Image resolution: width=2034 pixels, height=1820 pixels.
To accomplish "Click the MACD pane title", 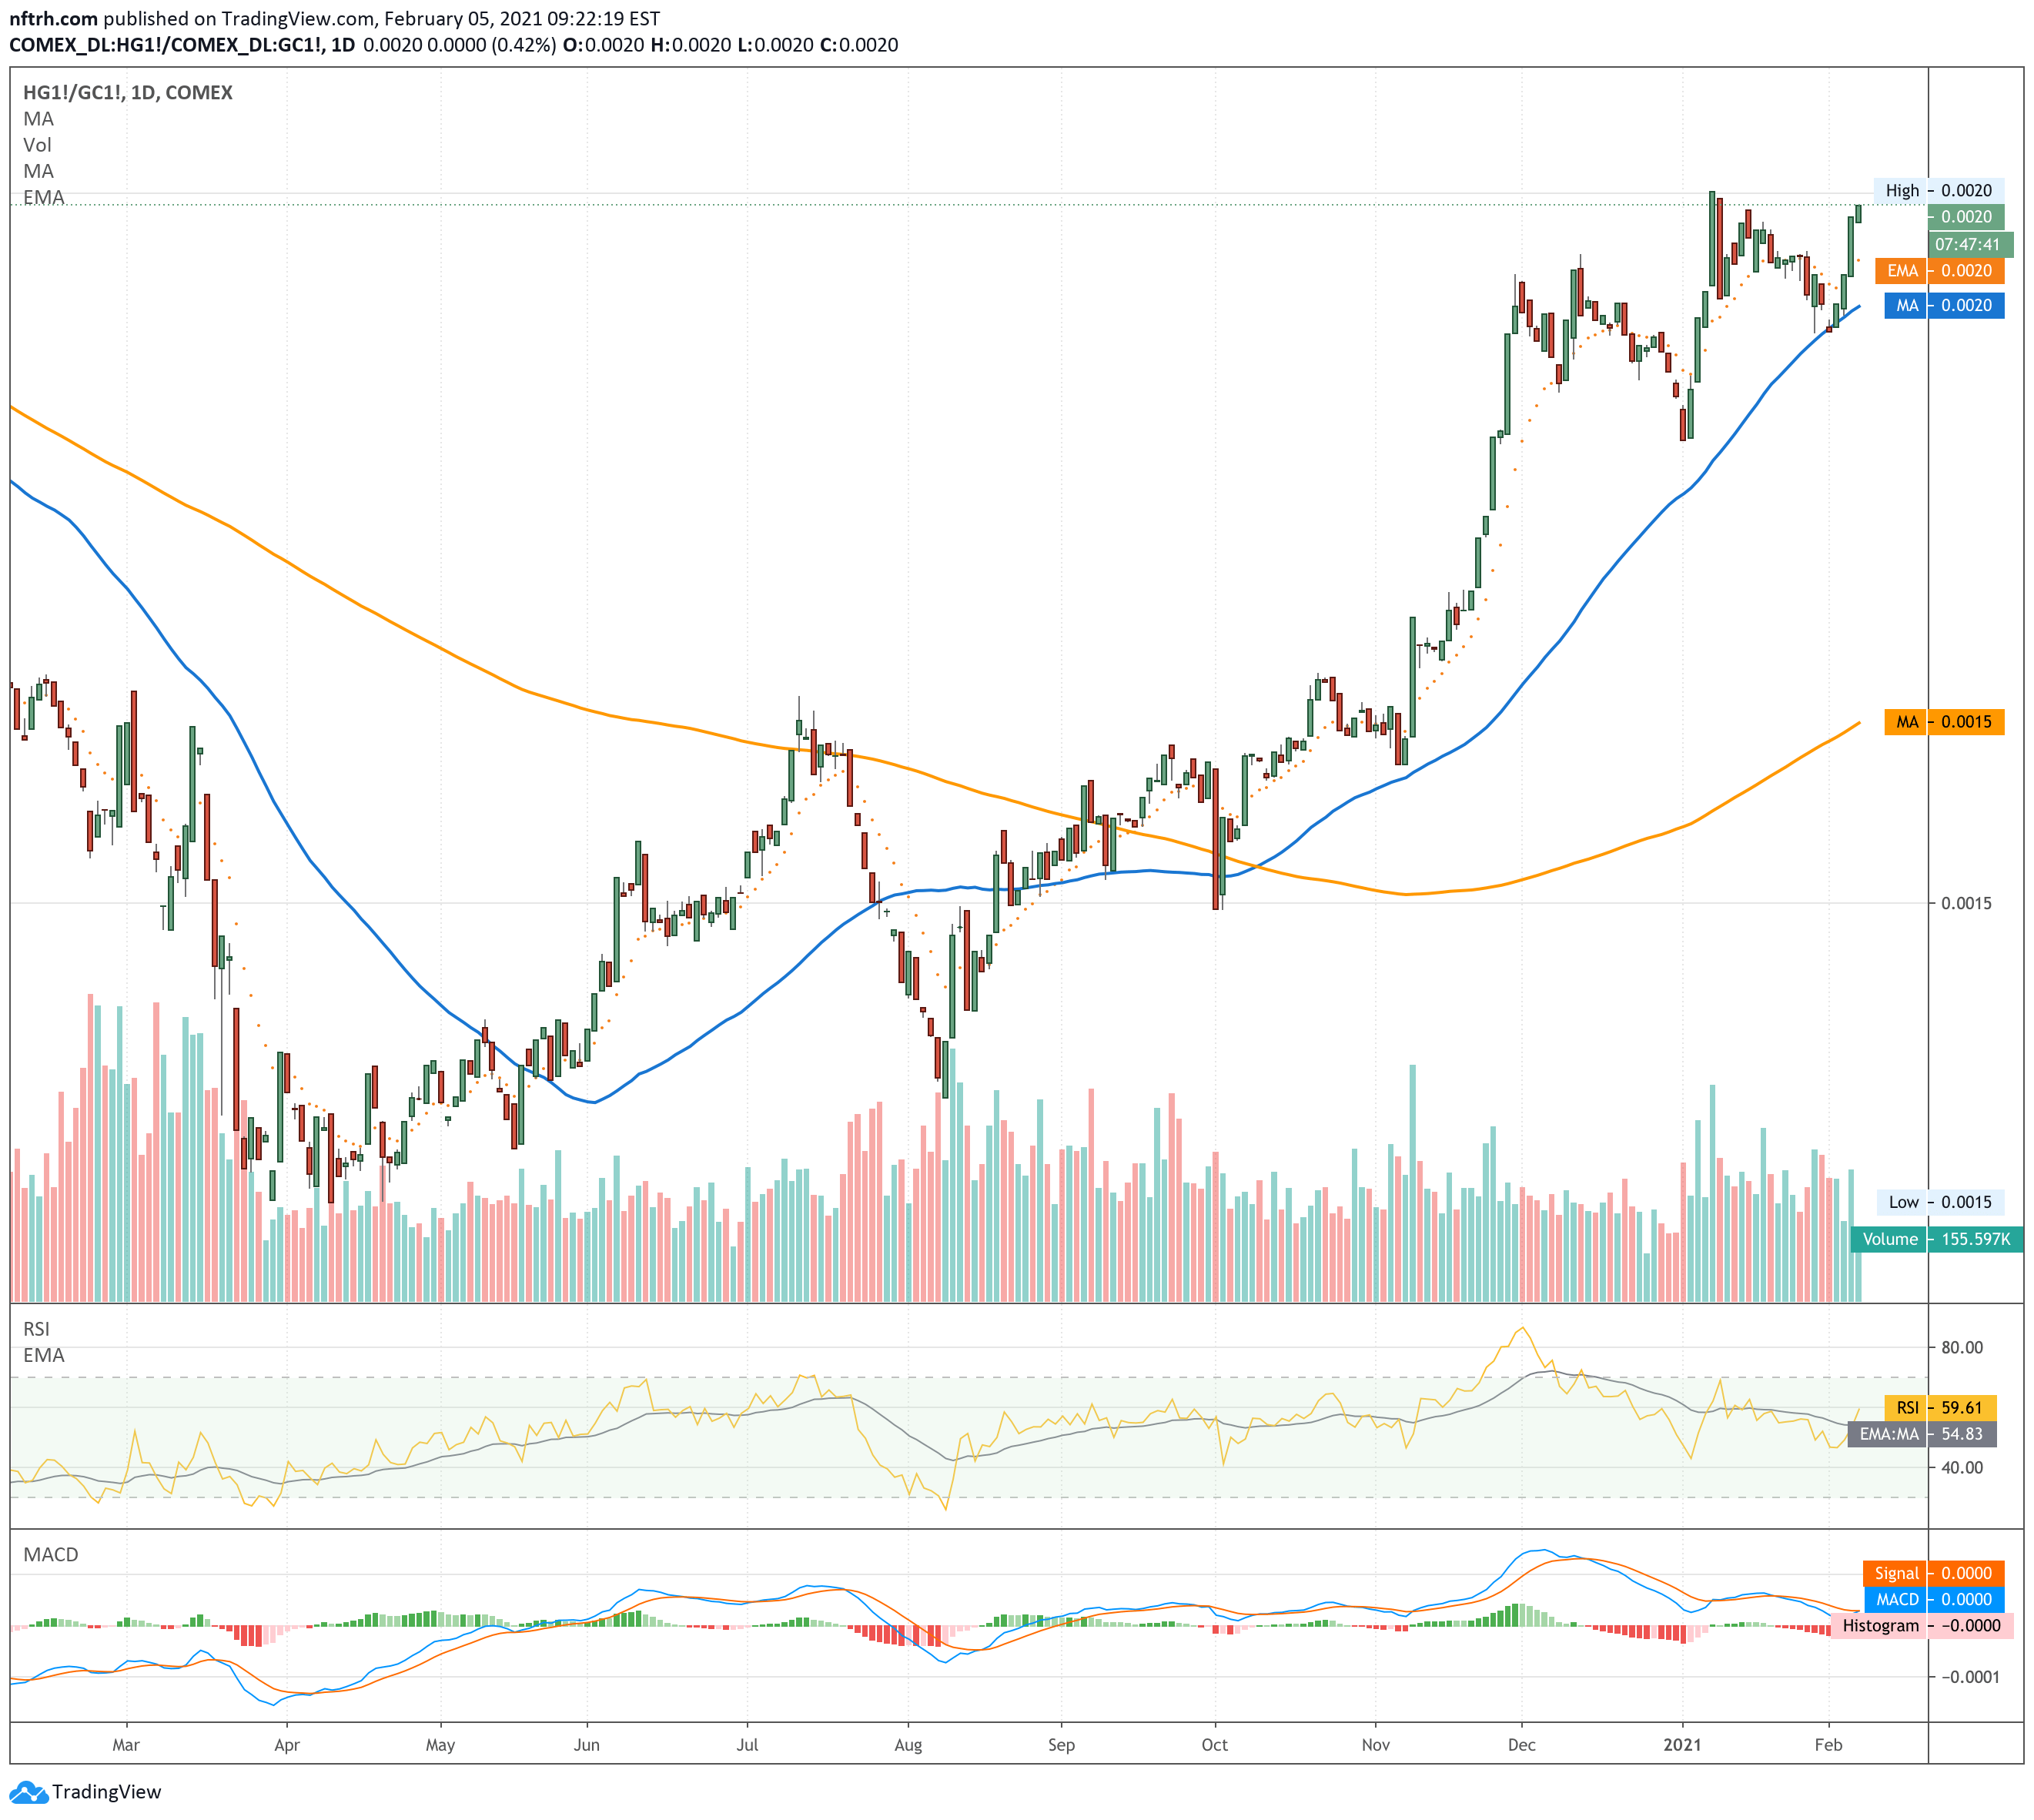I will pos(51,1555).
